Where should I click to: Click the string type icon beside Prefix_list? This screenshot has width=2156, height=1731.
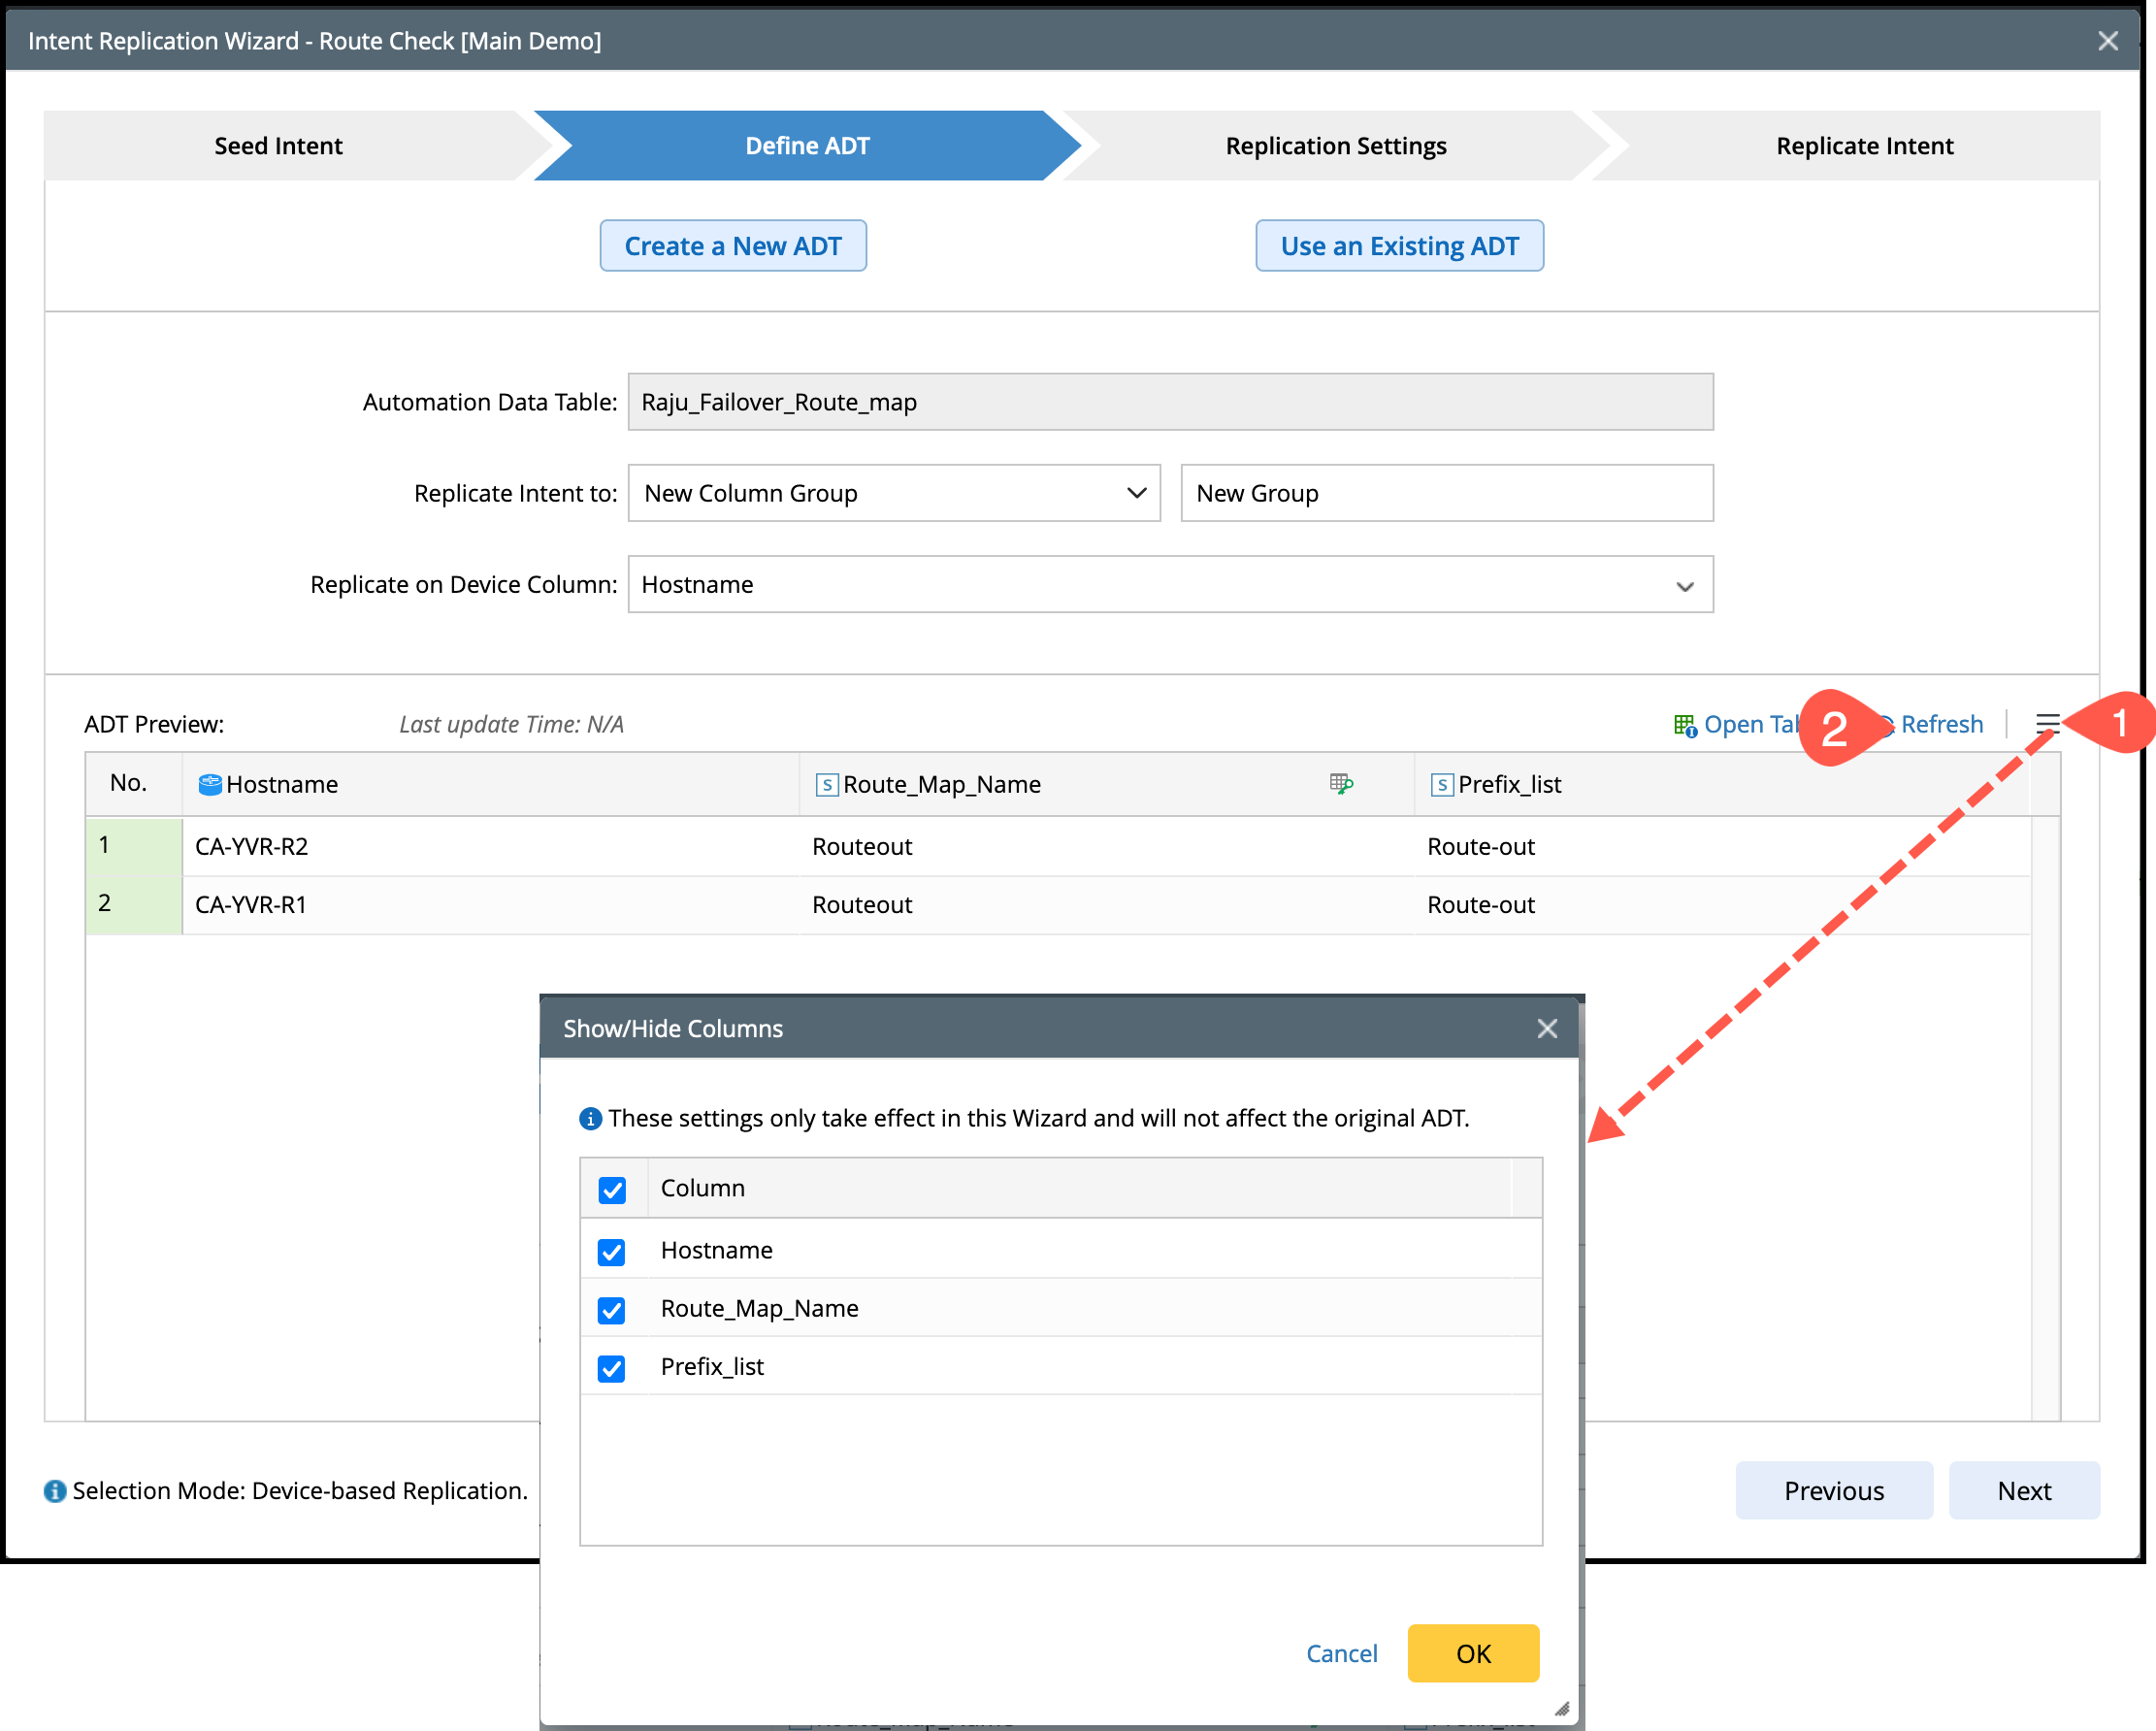coord(1441,785)
